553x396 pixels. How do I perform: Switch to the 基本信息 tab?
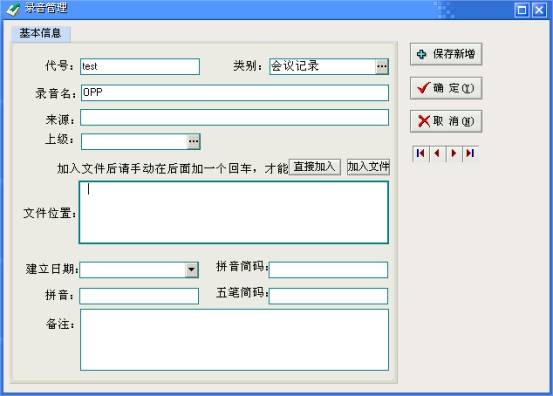click(40, 33)
